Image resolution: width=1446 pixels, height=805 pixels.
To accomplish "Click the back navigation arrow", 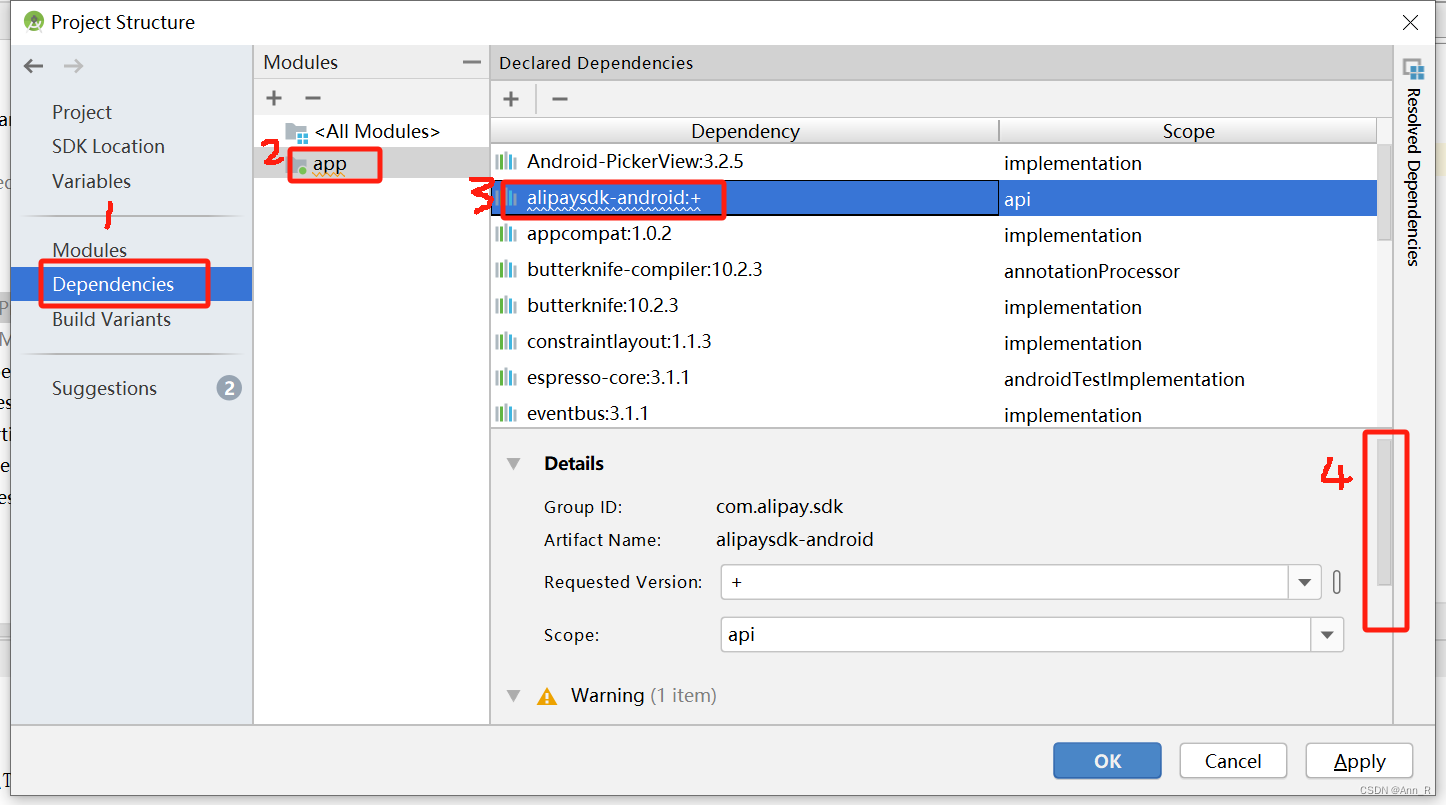I will 34,66.
